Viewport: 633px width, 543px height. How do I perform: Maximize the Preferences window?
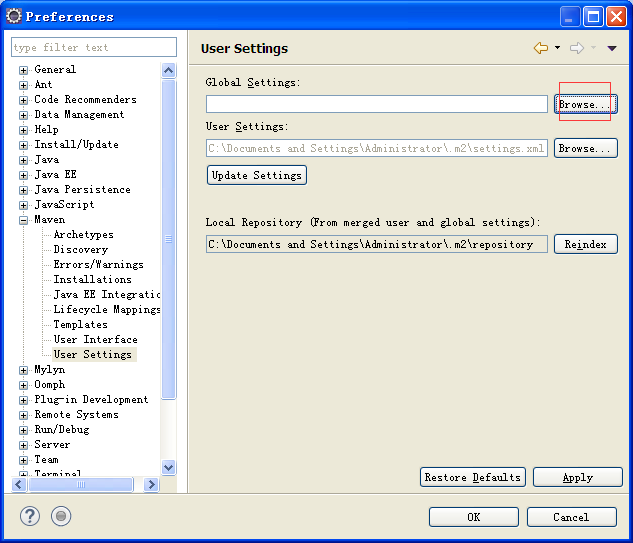coord(593,17)
